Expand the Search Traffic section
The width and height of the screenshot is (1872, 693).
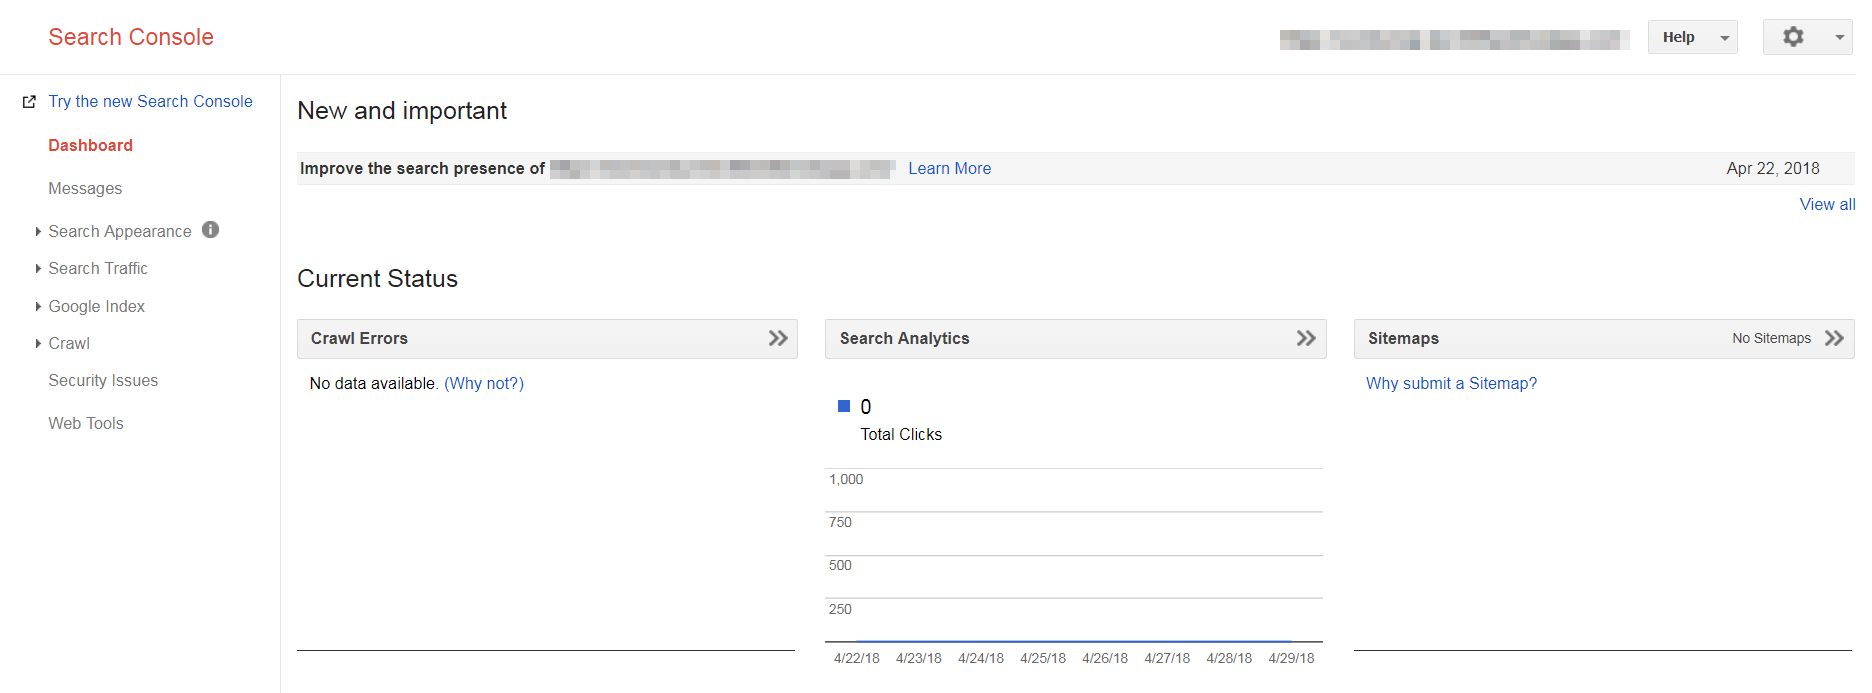[97, 268]
